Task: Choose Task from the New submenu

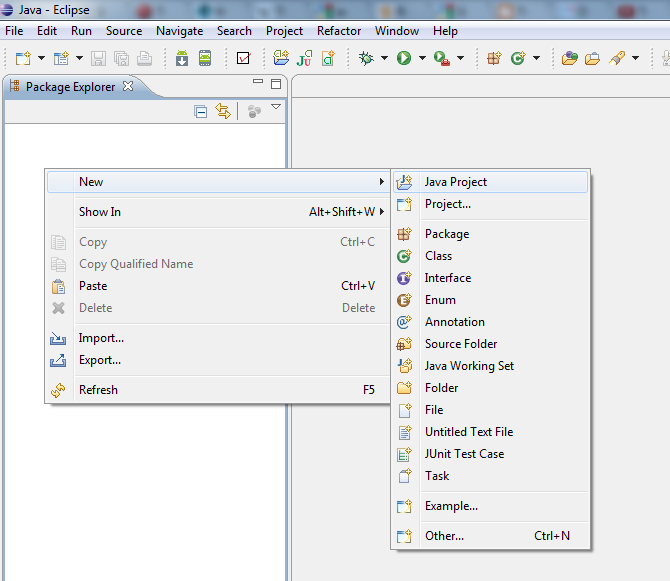Action: point(490,476)
